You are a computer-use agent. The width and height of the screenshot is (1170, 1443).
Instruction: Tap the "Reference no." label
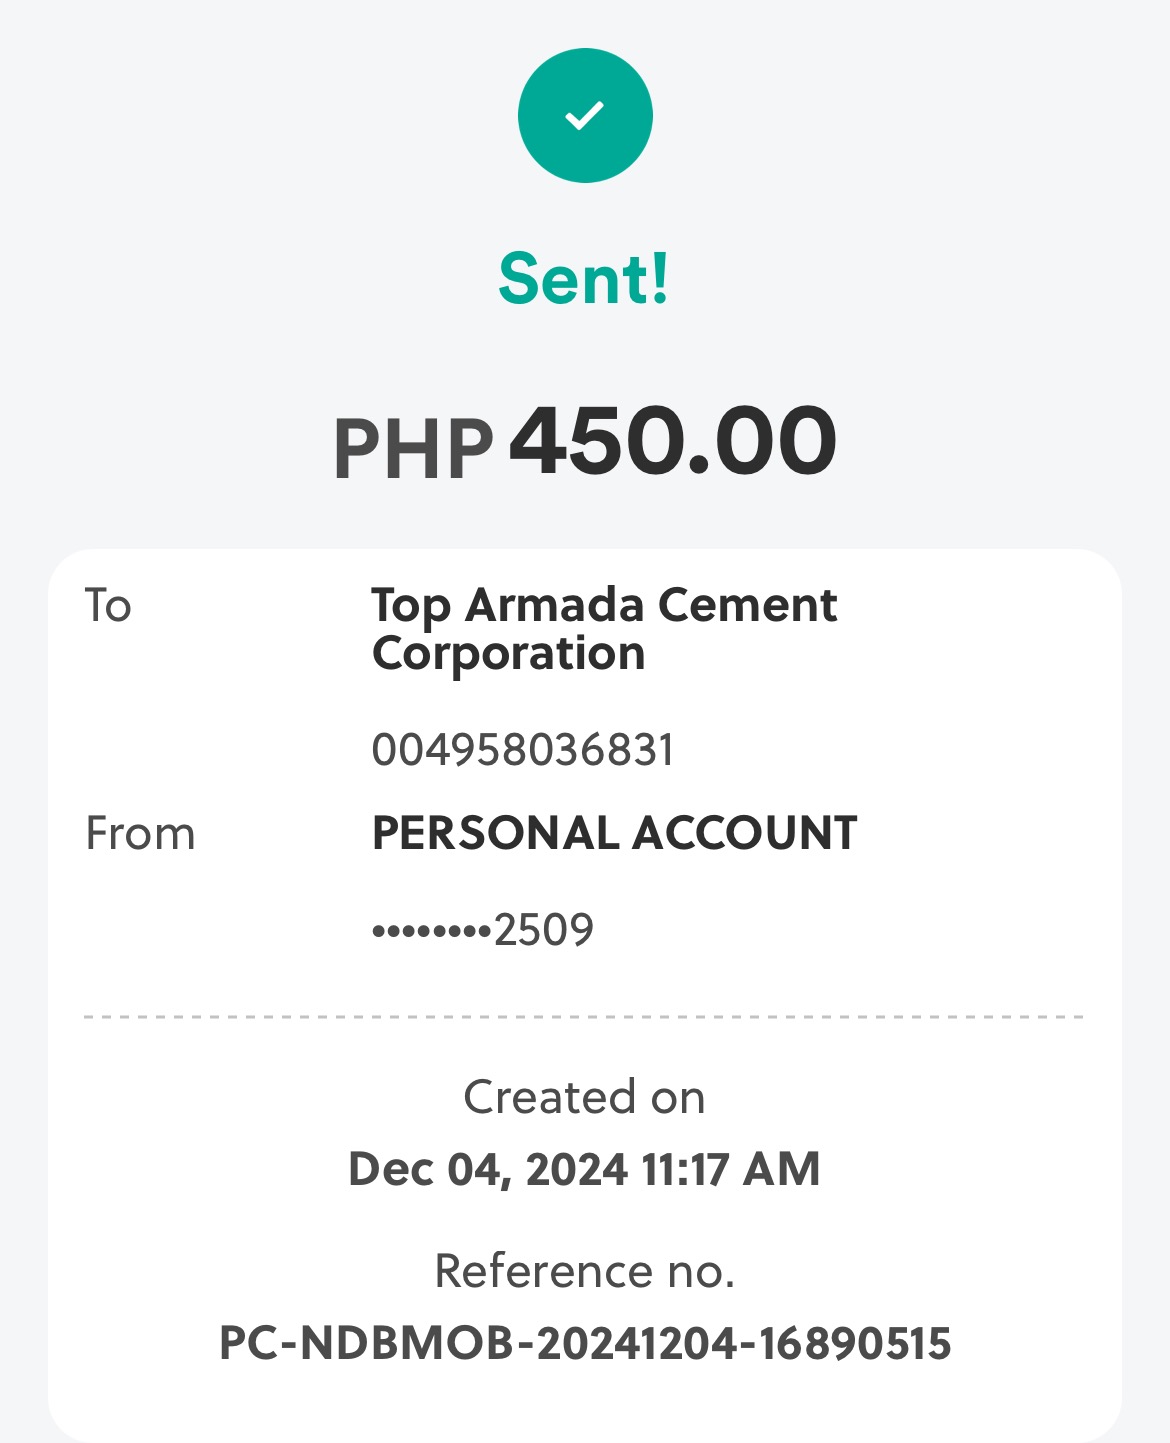point(584,1271)
